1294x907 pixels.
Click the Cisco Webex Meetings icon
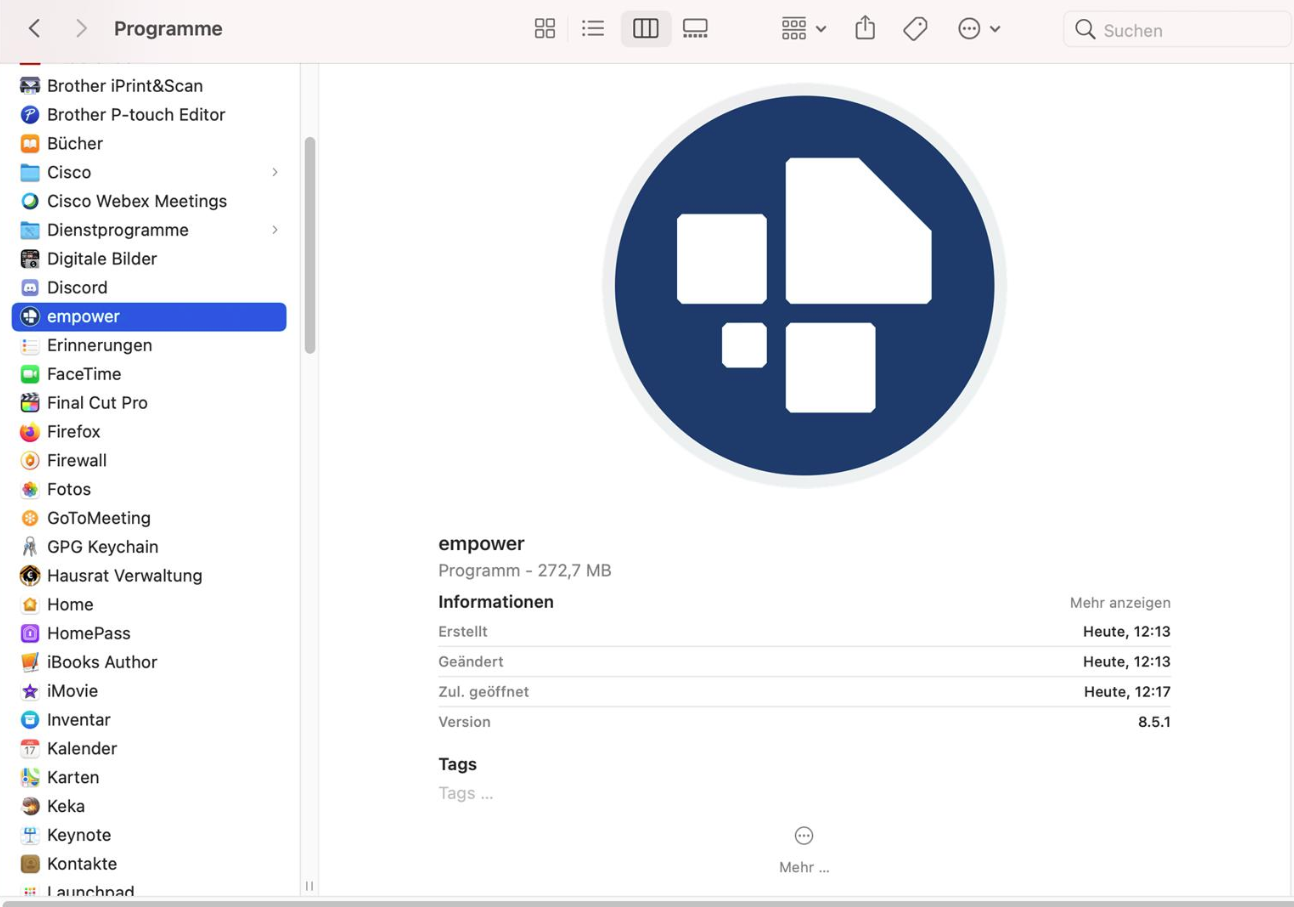click(30, 201)
